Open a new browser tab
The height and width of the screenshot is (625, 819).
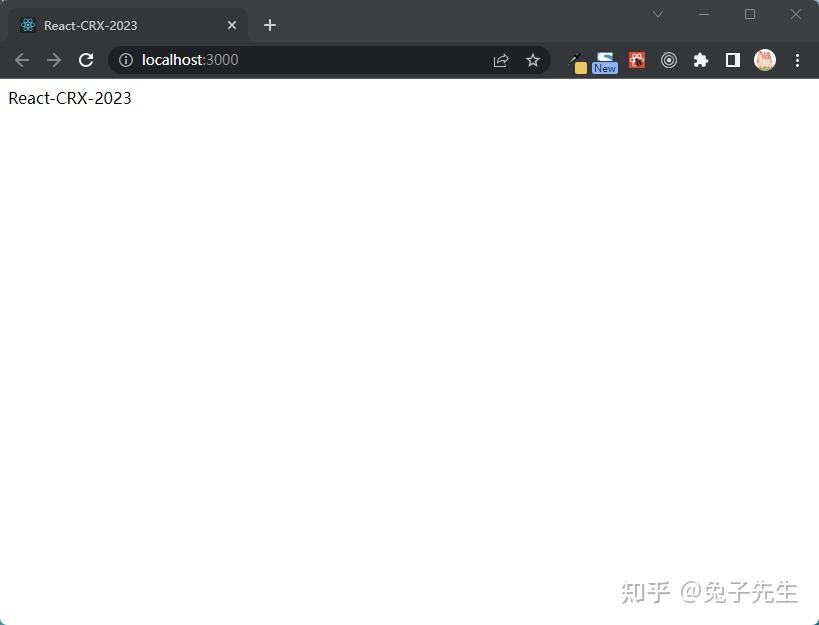pyautogui.click(x=269, y=24)
